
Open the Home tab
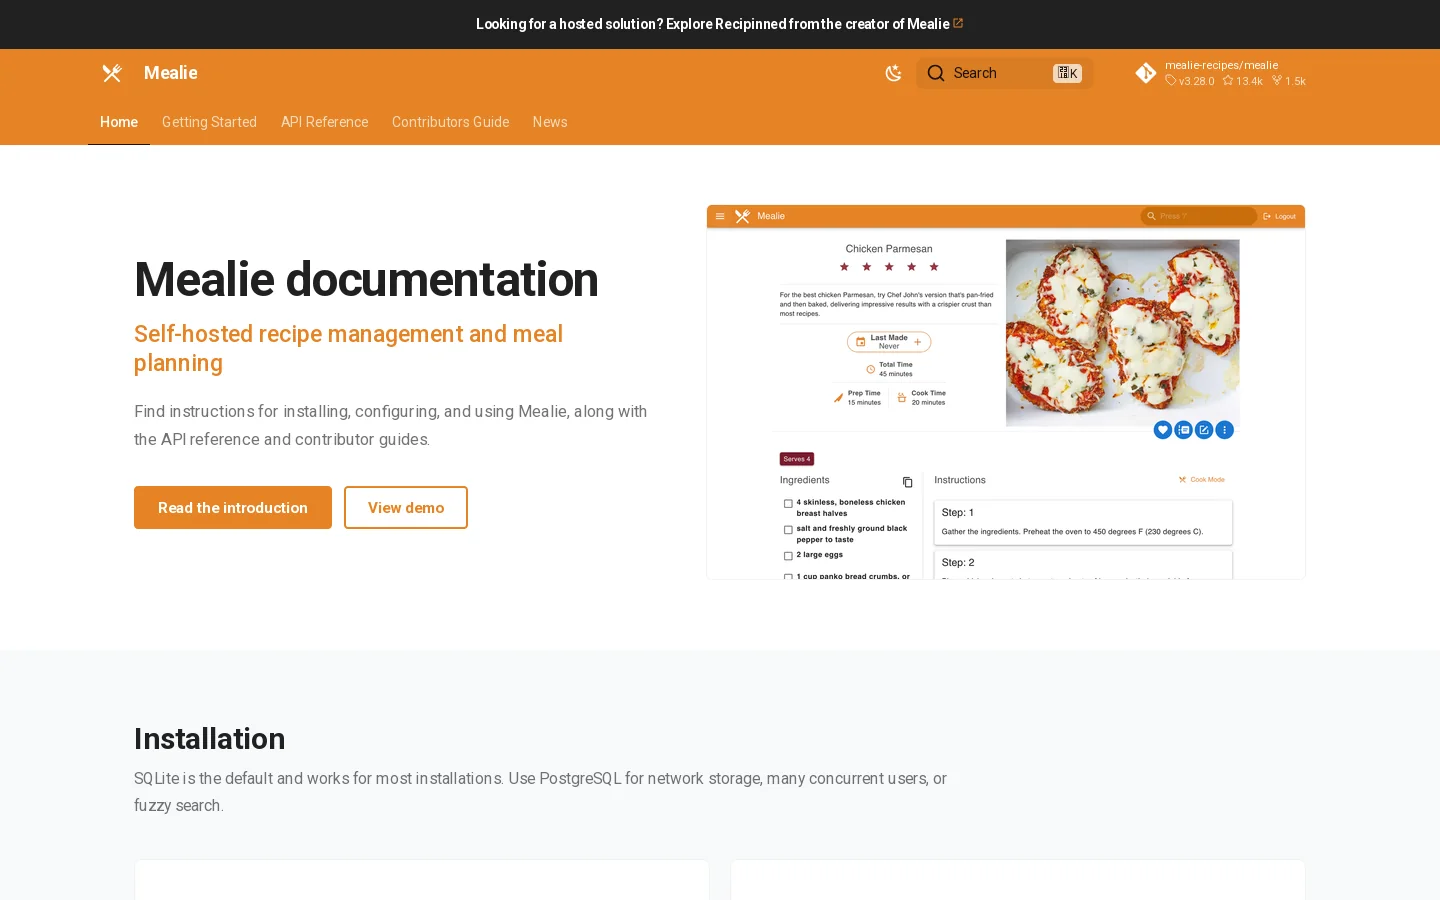119,122
